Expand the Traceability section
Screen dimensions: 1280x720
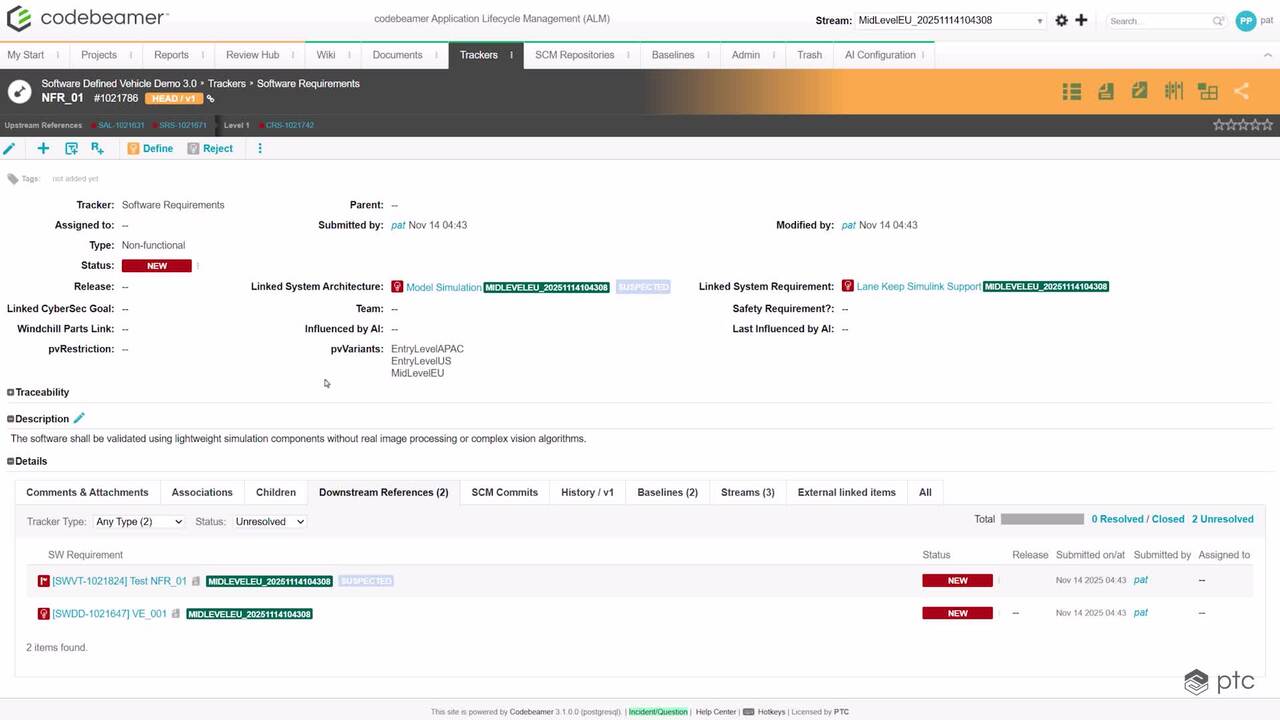11,392
